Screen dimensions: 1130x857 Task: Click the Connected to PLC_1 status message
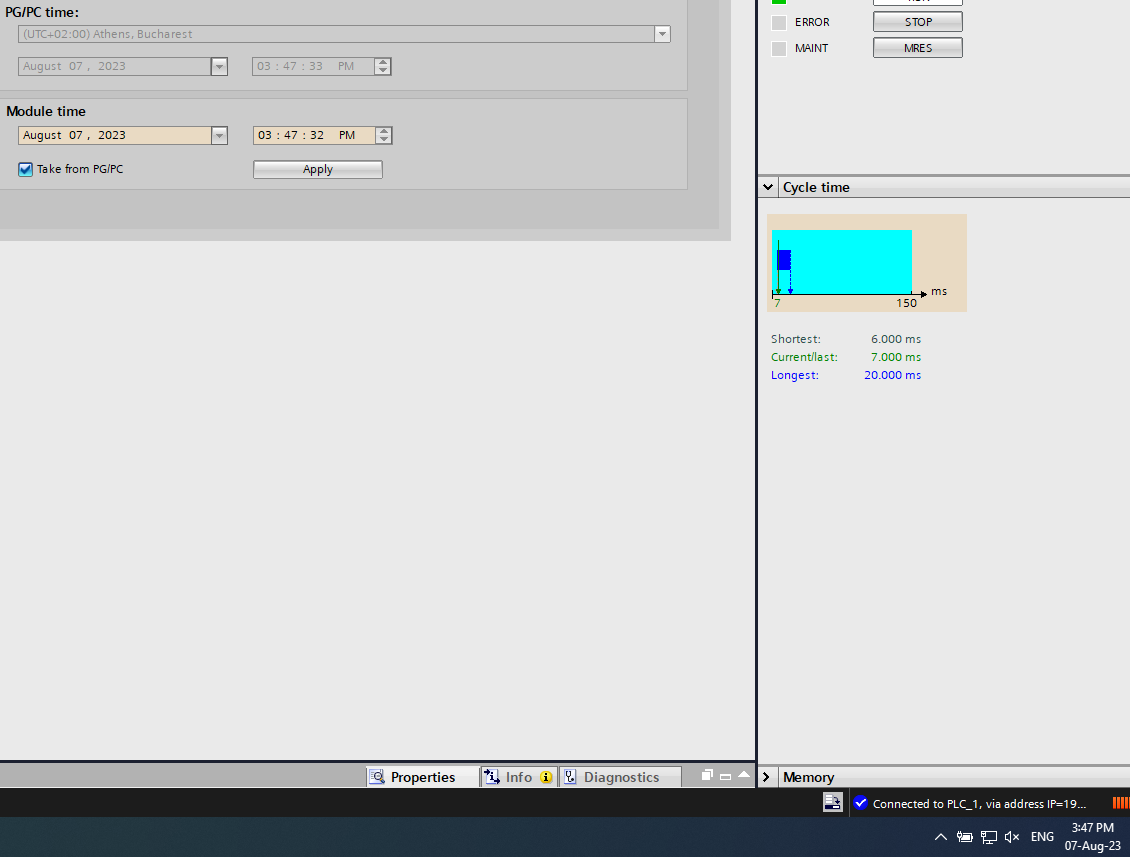(979, 804)
